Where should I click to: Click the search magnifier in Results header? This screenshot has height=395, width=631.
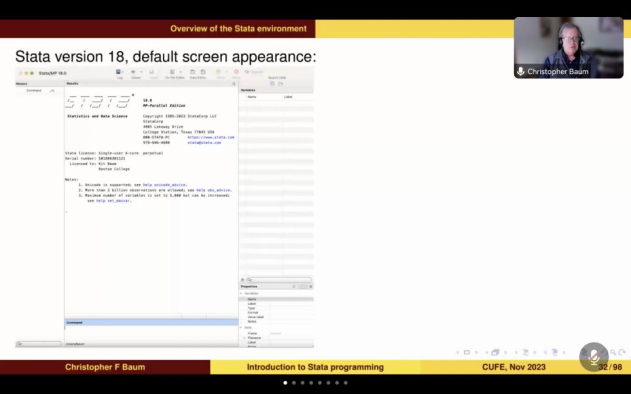(x=234, y=84)
